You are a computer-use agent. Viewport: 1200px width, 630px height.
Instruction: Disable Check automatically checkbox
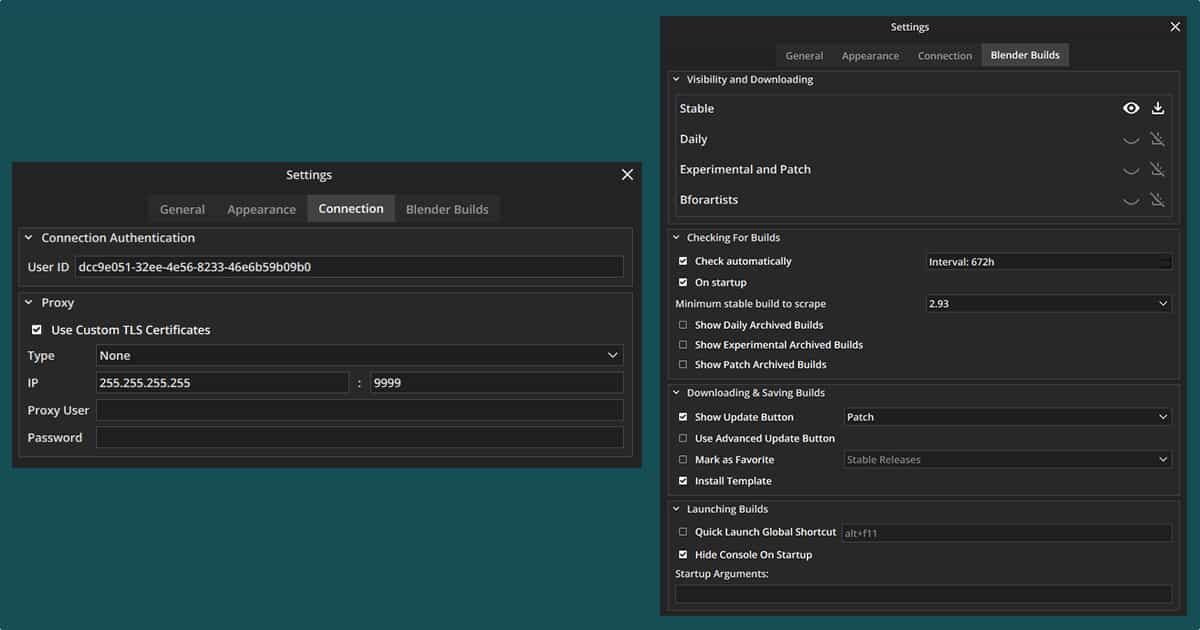pos(683,261)
